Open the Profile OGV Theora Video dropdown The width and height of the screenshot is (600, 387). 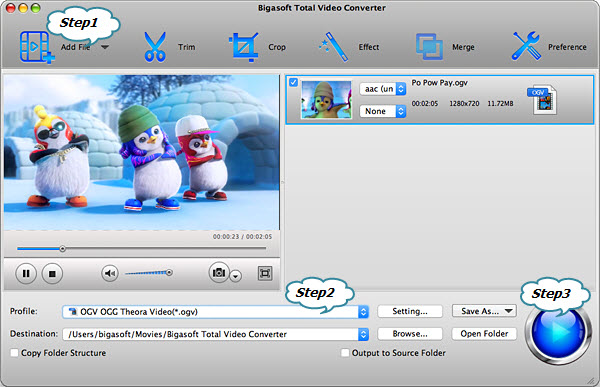(215, 312)
